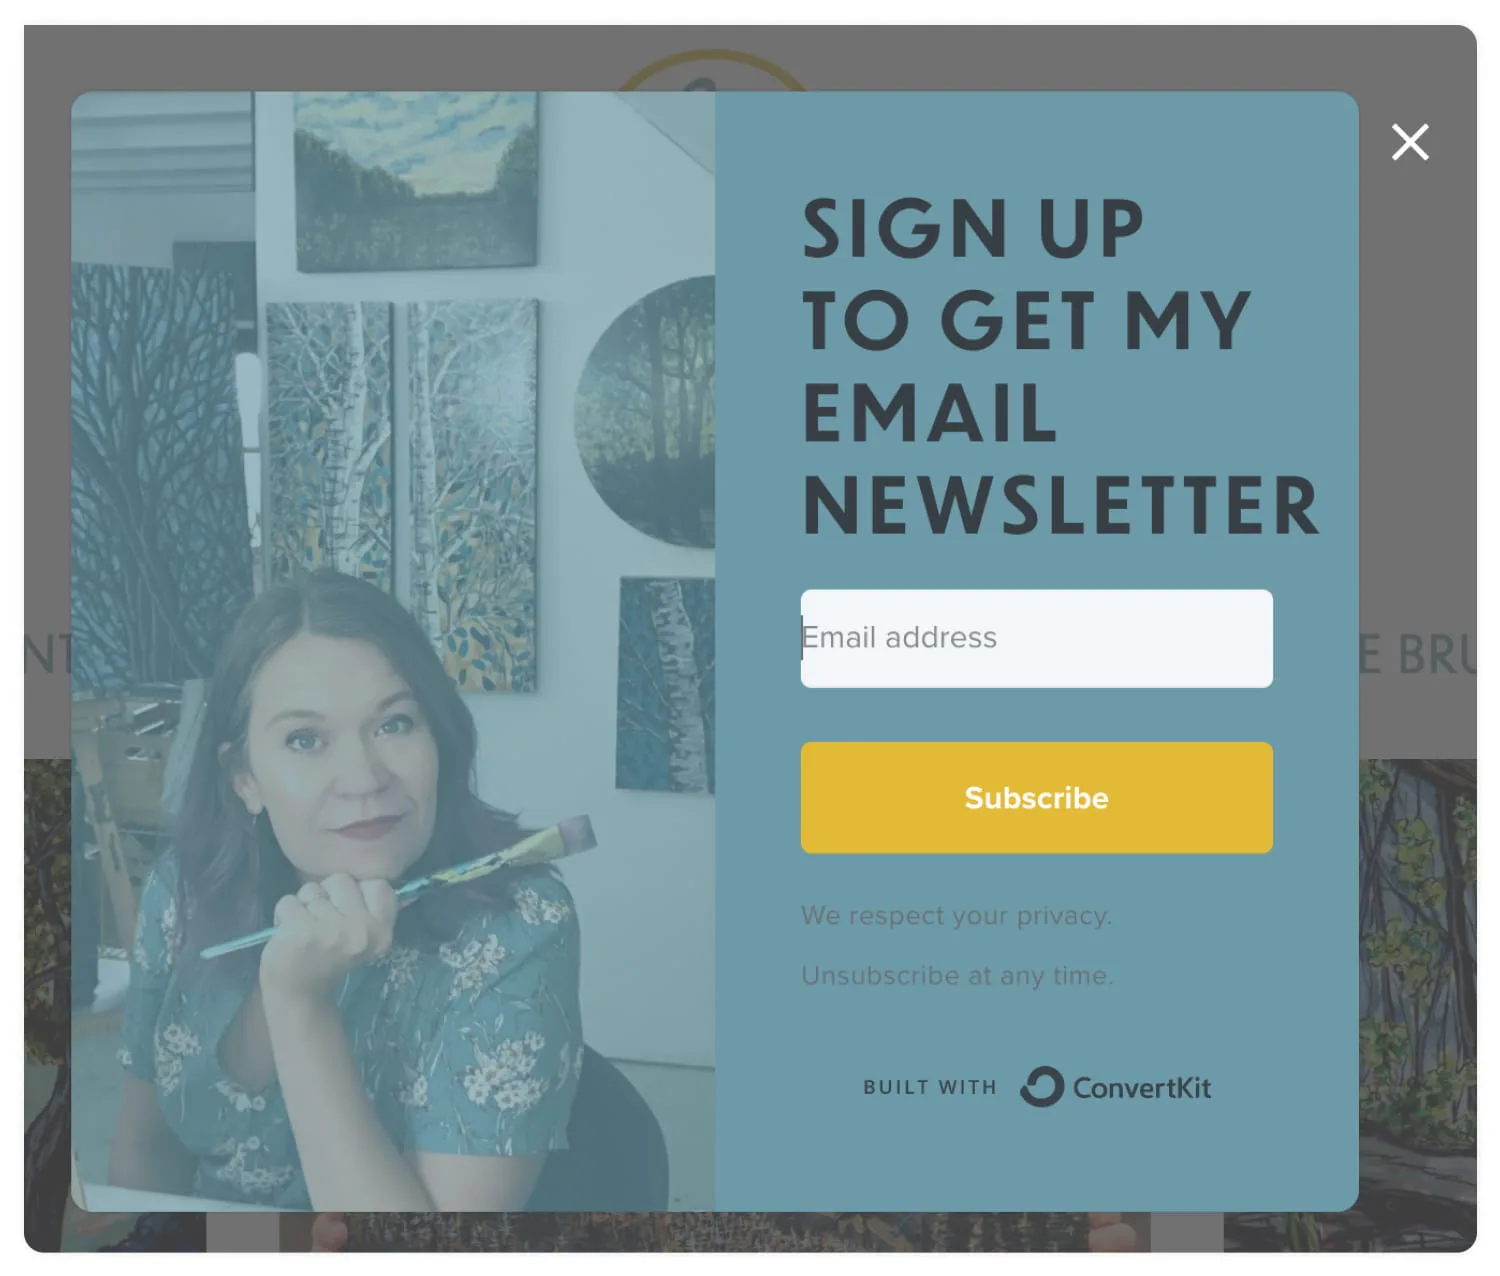Click the Email address input field
Image resolution: width=1500 pixels, height=1276 pixels.
coord(1036,638)
